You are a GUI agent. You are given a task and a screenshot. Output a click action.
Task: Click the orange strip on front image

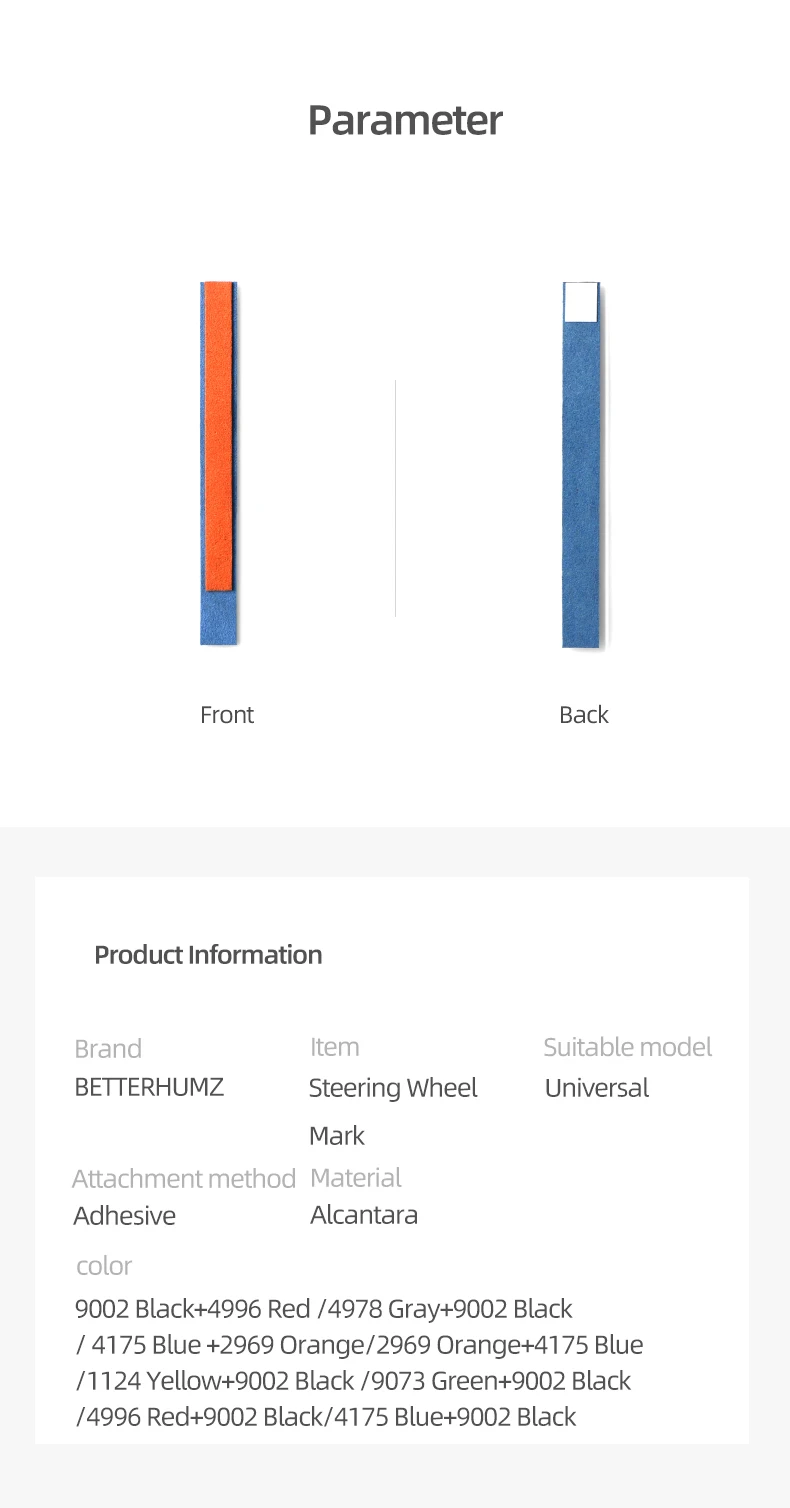219,436
